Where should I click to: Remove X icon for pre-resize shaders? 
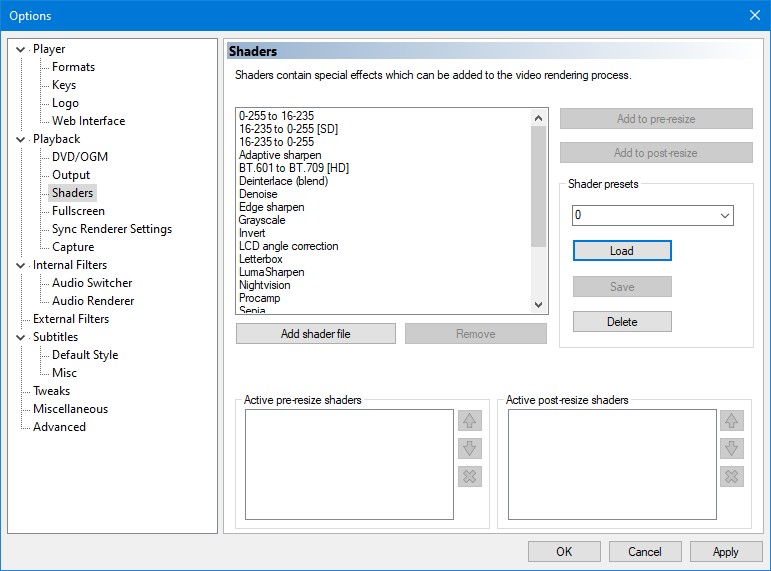click(x=470, y=476)
